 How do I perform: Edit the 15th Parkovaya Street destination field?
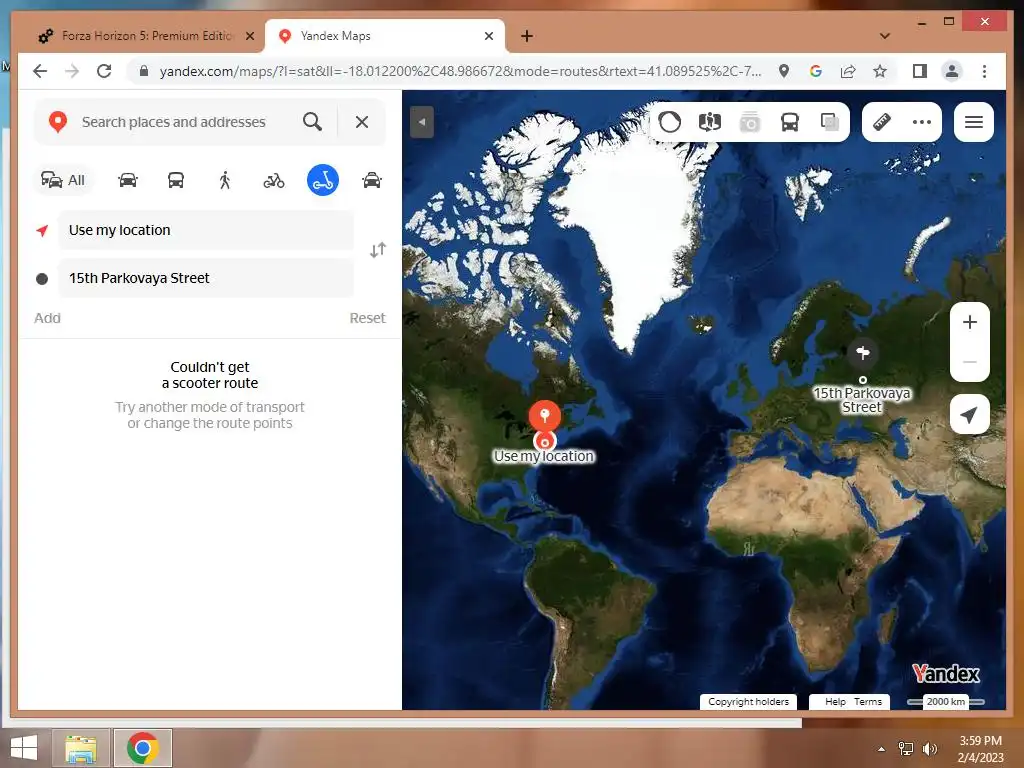point(206,278)
